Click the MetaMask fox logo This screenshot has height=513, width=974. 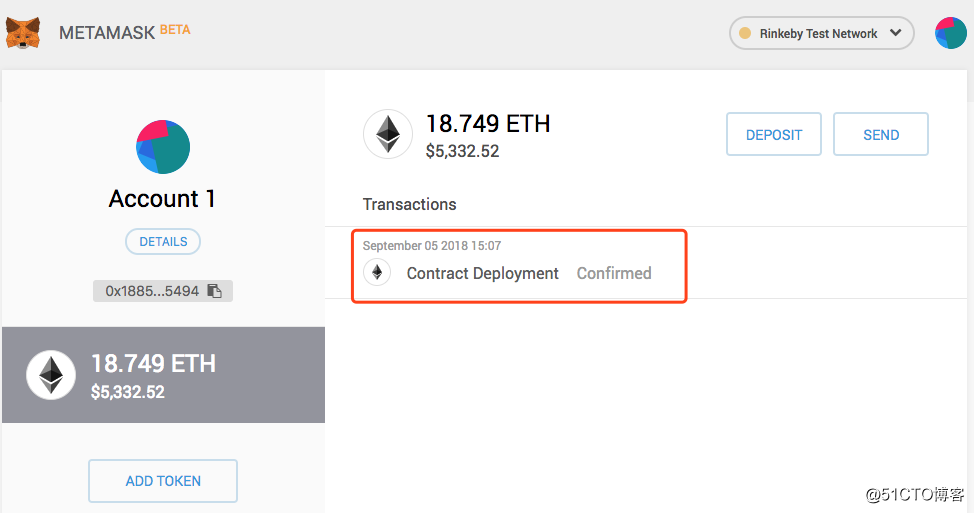pyautogui.click(x=23, y=33)
